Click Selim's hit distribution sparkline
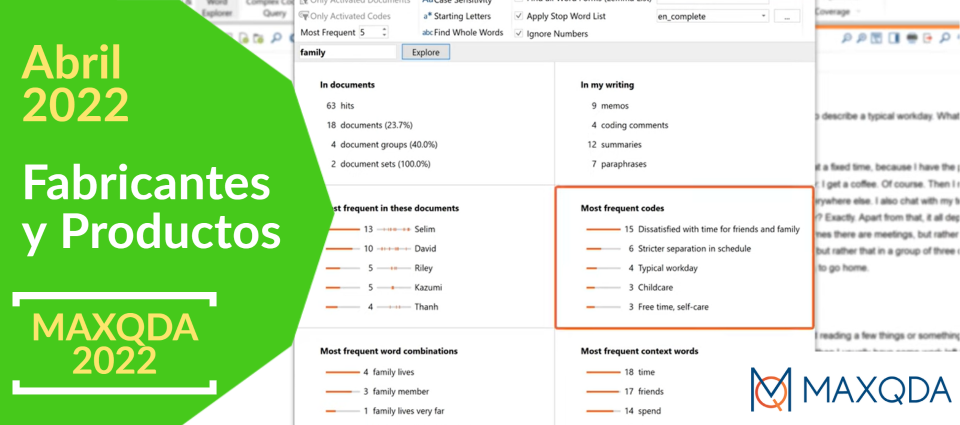This screenshot has width=960, height=425. [393, 229]
